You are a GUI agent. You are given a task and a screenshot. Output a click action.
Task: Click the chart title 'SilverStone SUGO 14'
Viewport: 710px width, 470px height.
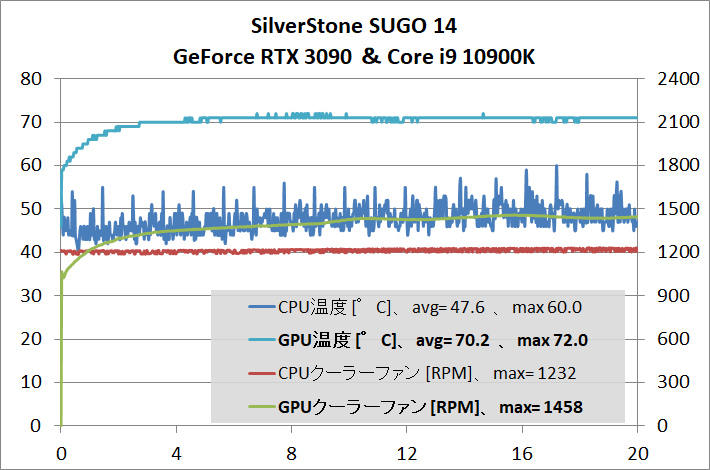pos(354,26)
